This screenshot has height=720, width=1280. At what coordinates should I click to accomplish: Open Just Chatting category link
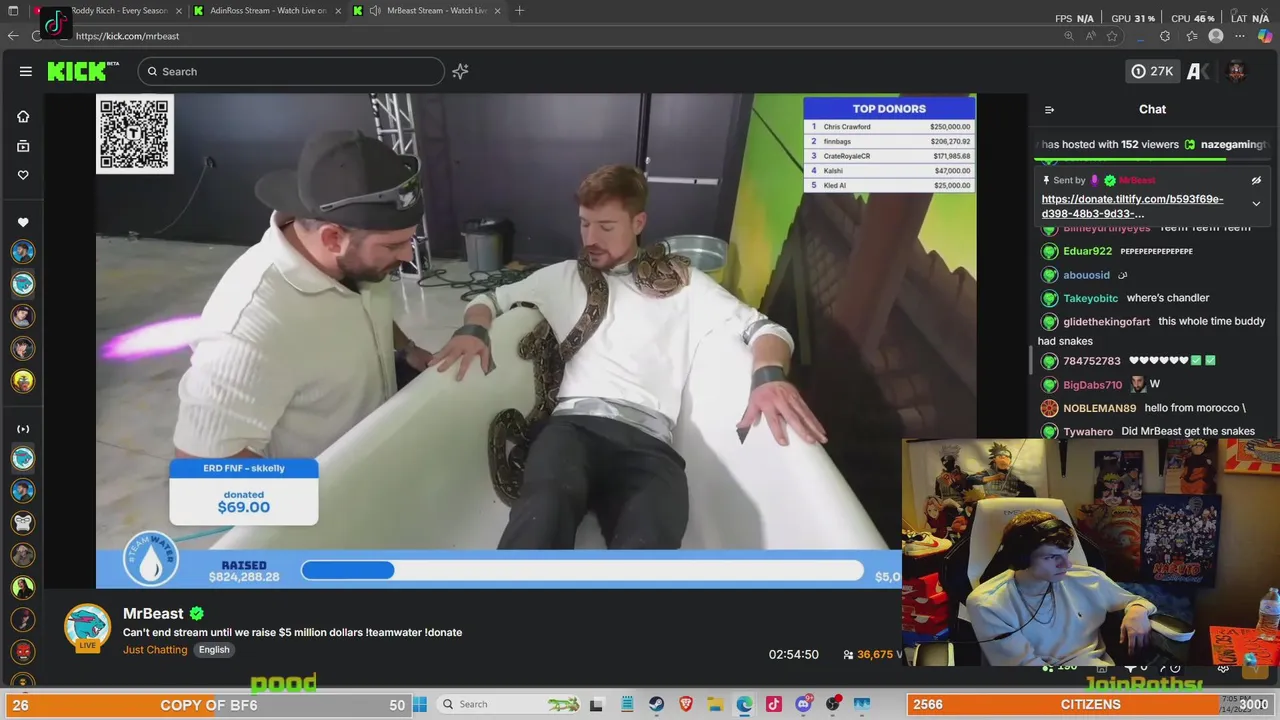[155, 650]
